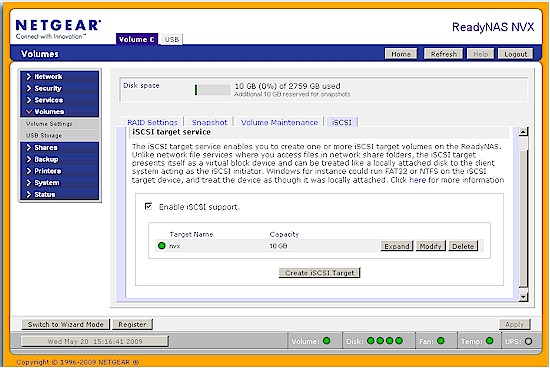Delete the nvx iSCSI target
Viewport: 550px width, 368px height.
[463, 246]
